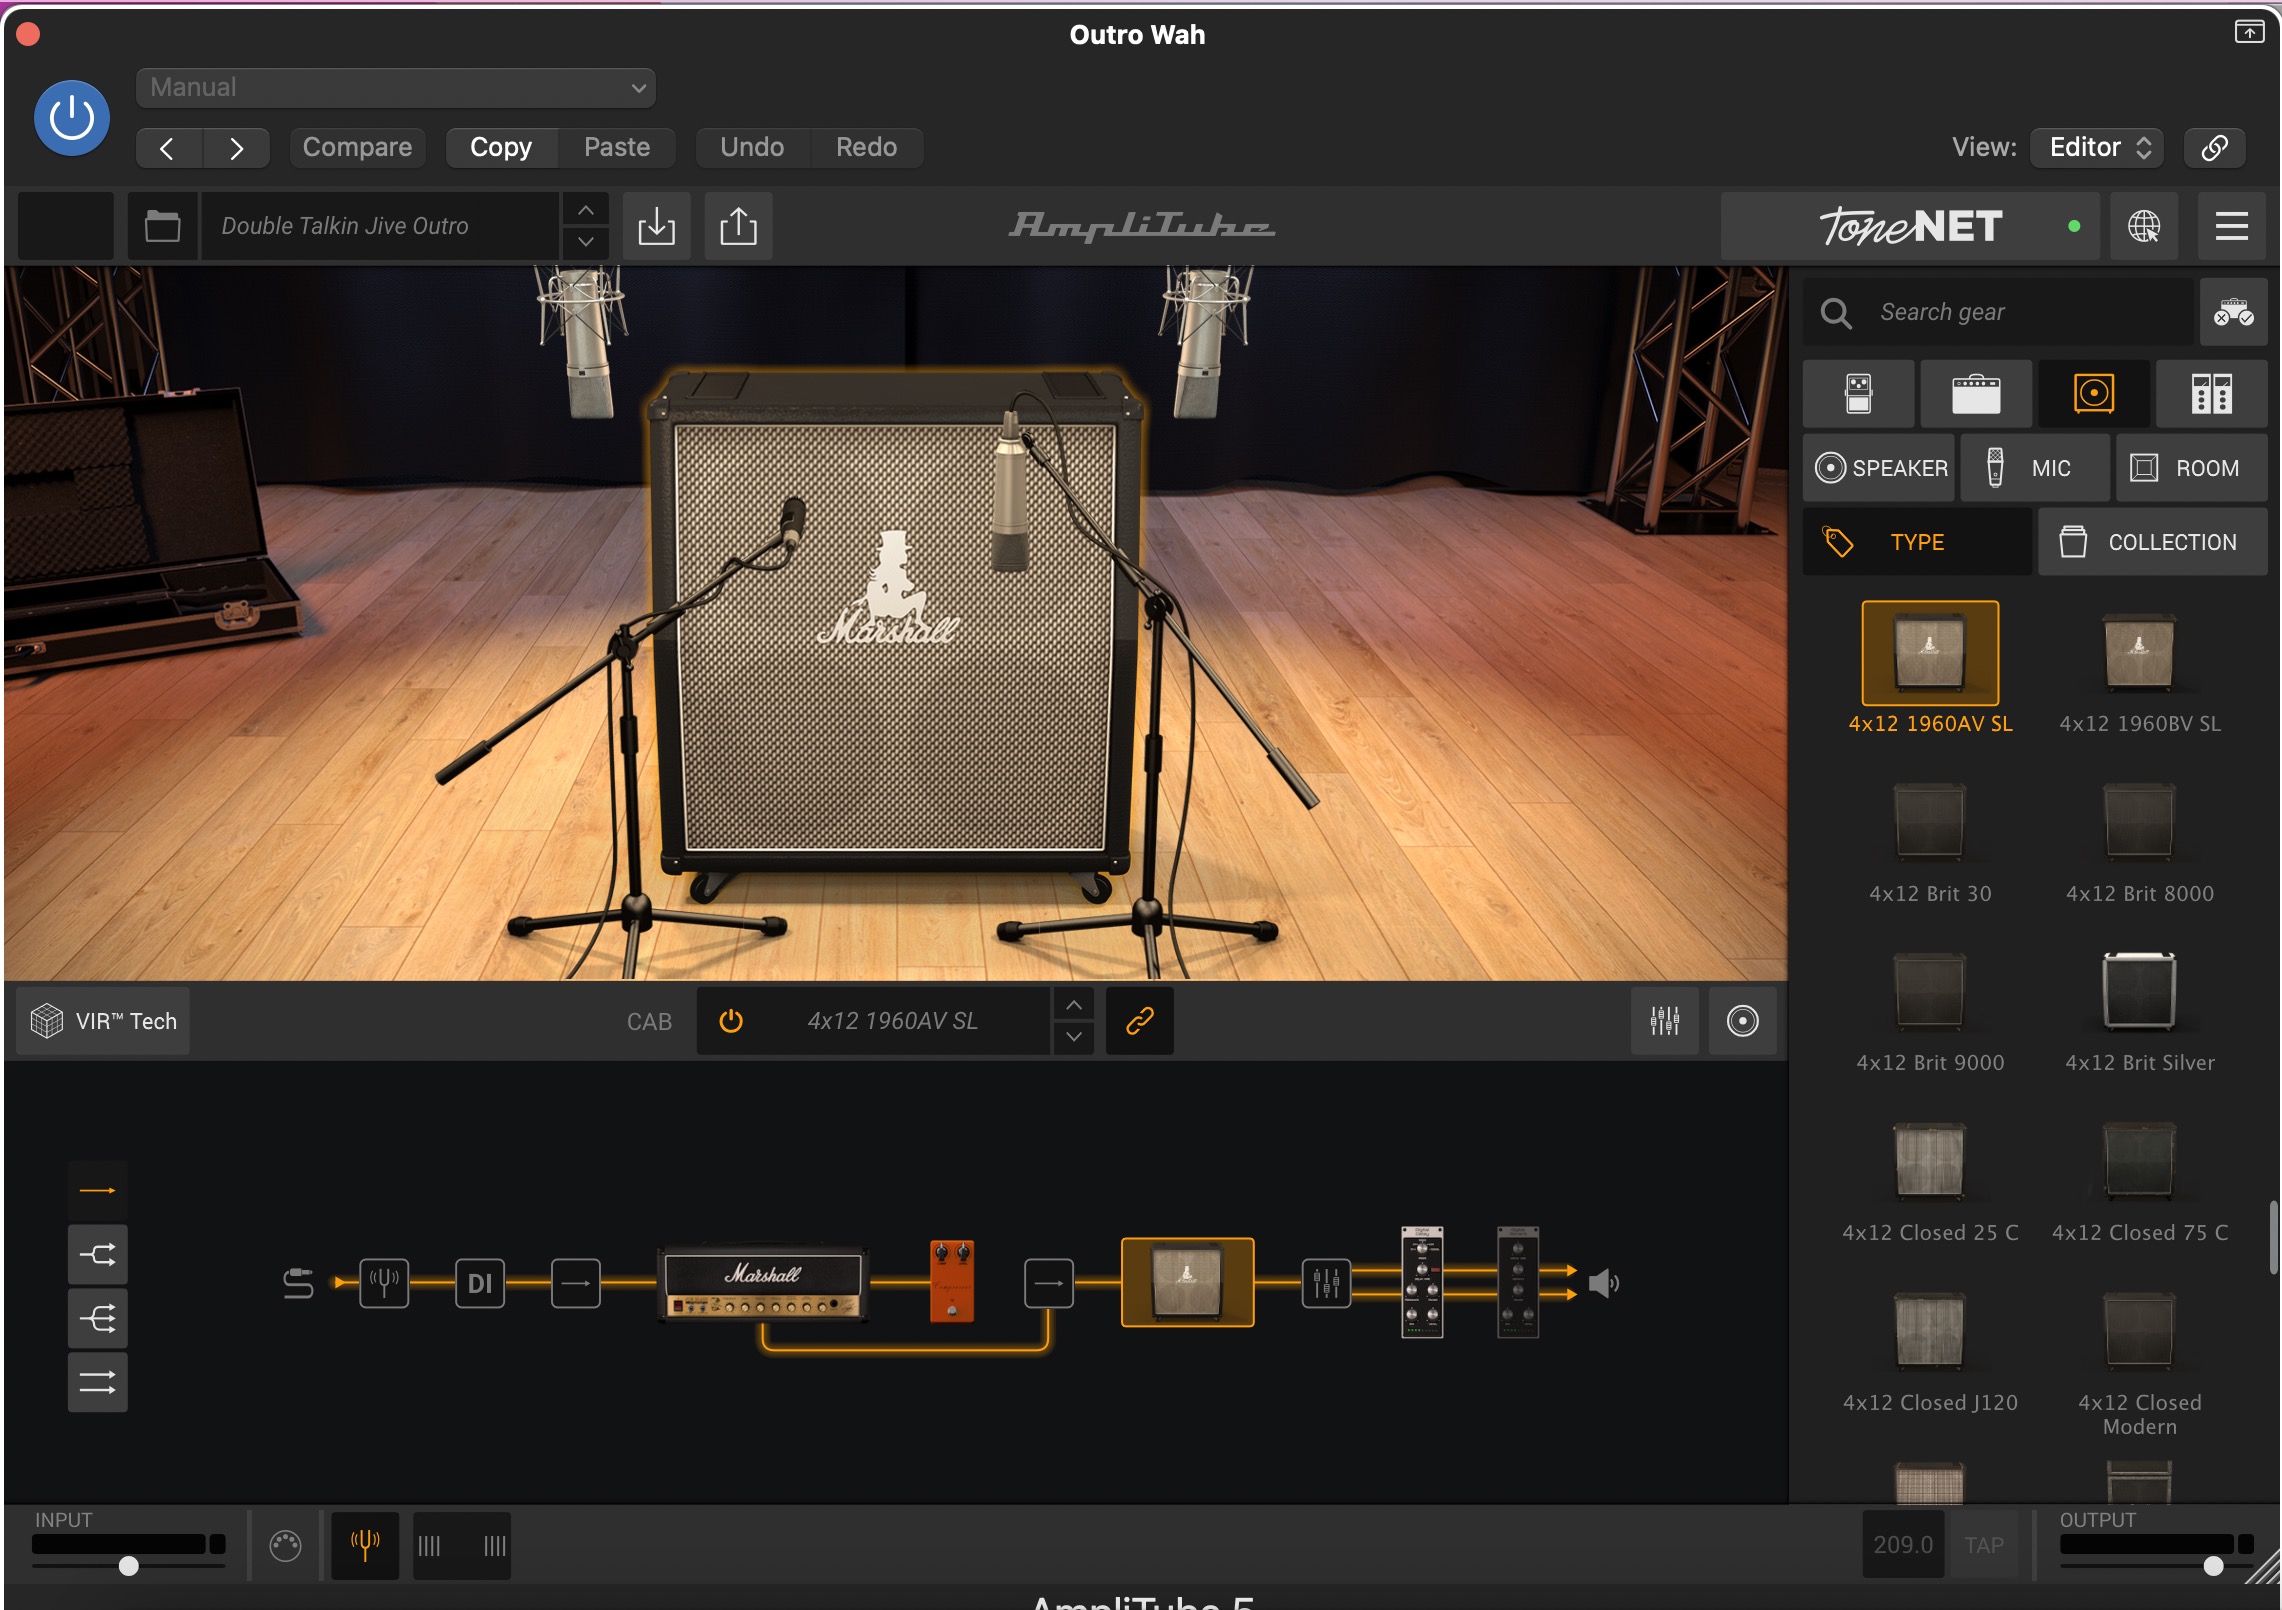Select the 4x12 Brit 9000 cabinet

pos(1930,1010)
